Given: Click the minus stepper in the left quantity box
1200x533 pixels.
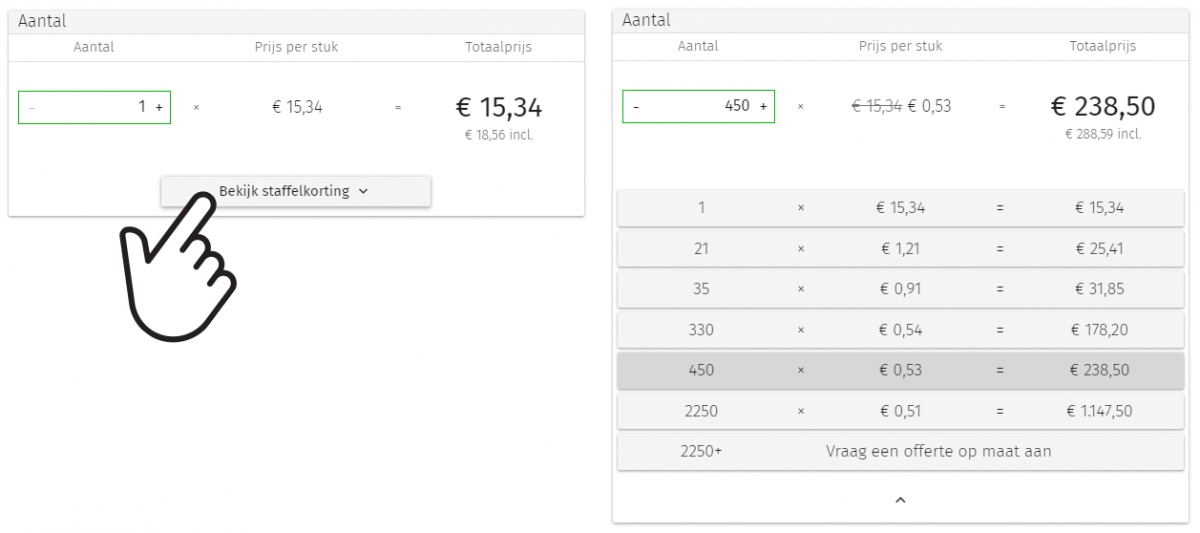Looking at the screenshot, I should (x=31, y=107).
